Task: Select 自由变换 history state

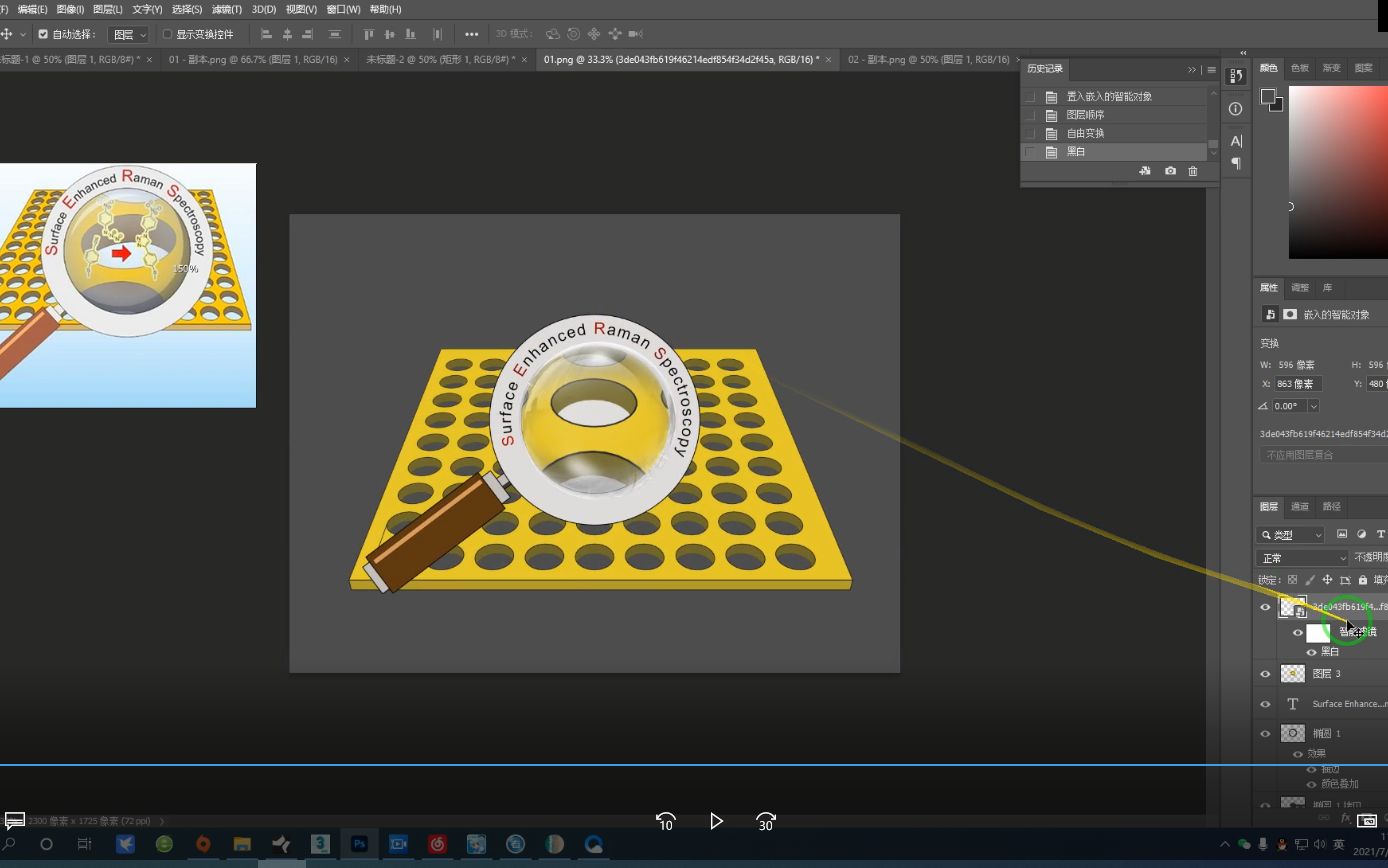Action: (x=1114, y=133)
